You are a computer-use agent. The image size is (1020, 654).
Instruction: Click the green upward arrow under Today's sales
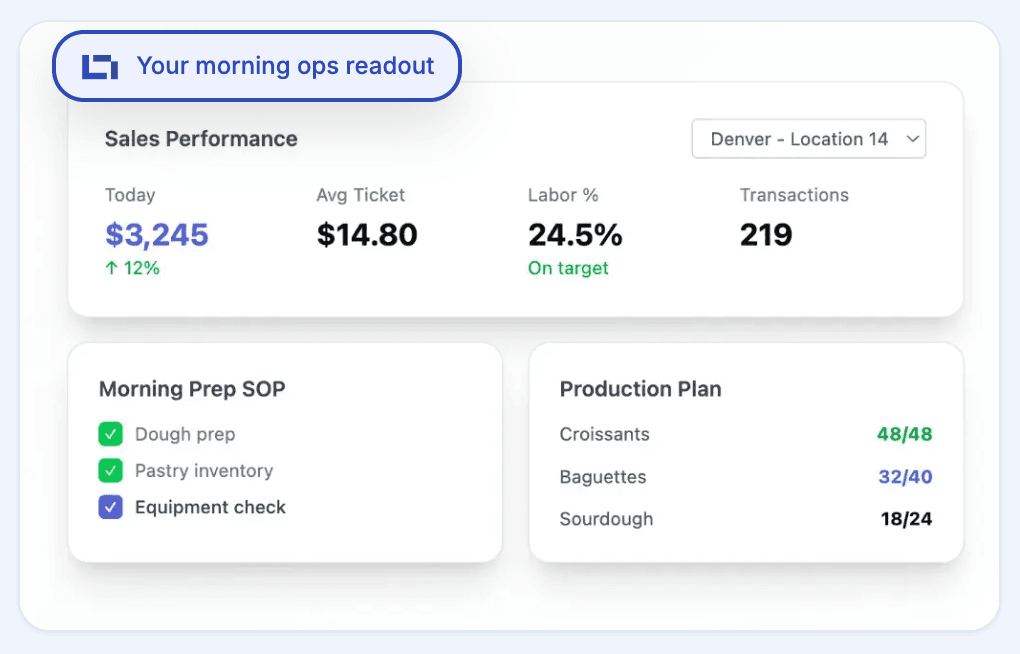115,268
